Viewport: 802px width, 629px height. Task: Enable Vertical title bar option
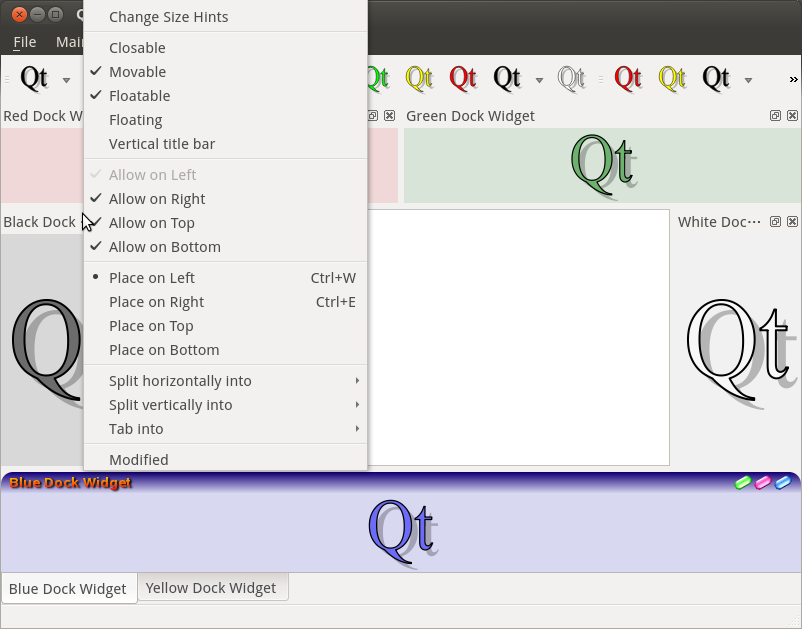pyautogui.click(x=226, y=144)
